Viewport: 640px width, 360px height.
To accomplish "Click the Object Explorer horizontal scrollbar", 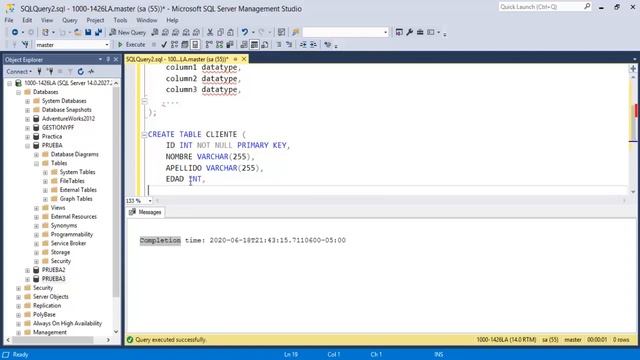I will (58, 340).
